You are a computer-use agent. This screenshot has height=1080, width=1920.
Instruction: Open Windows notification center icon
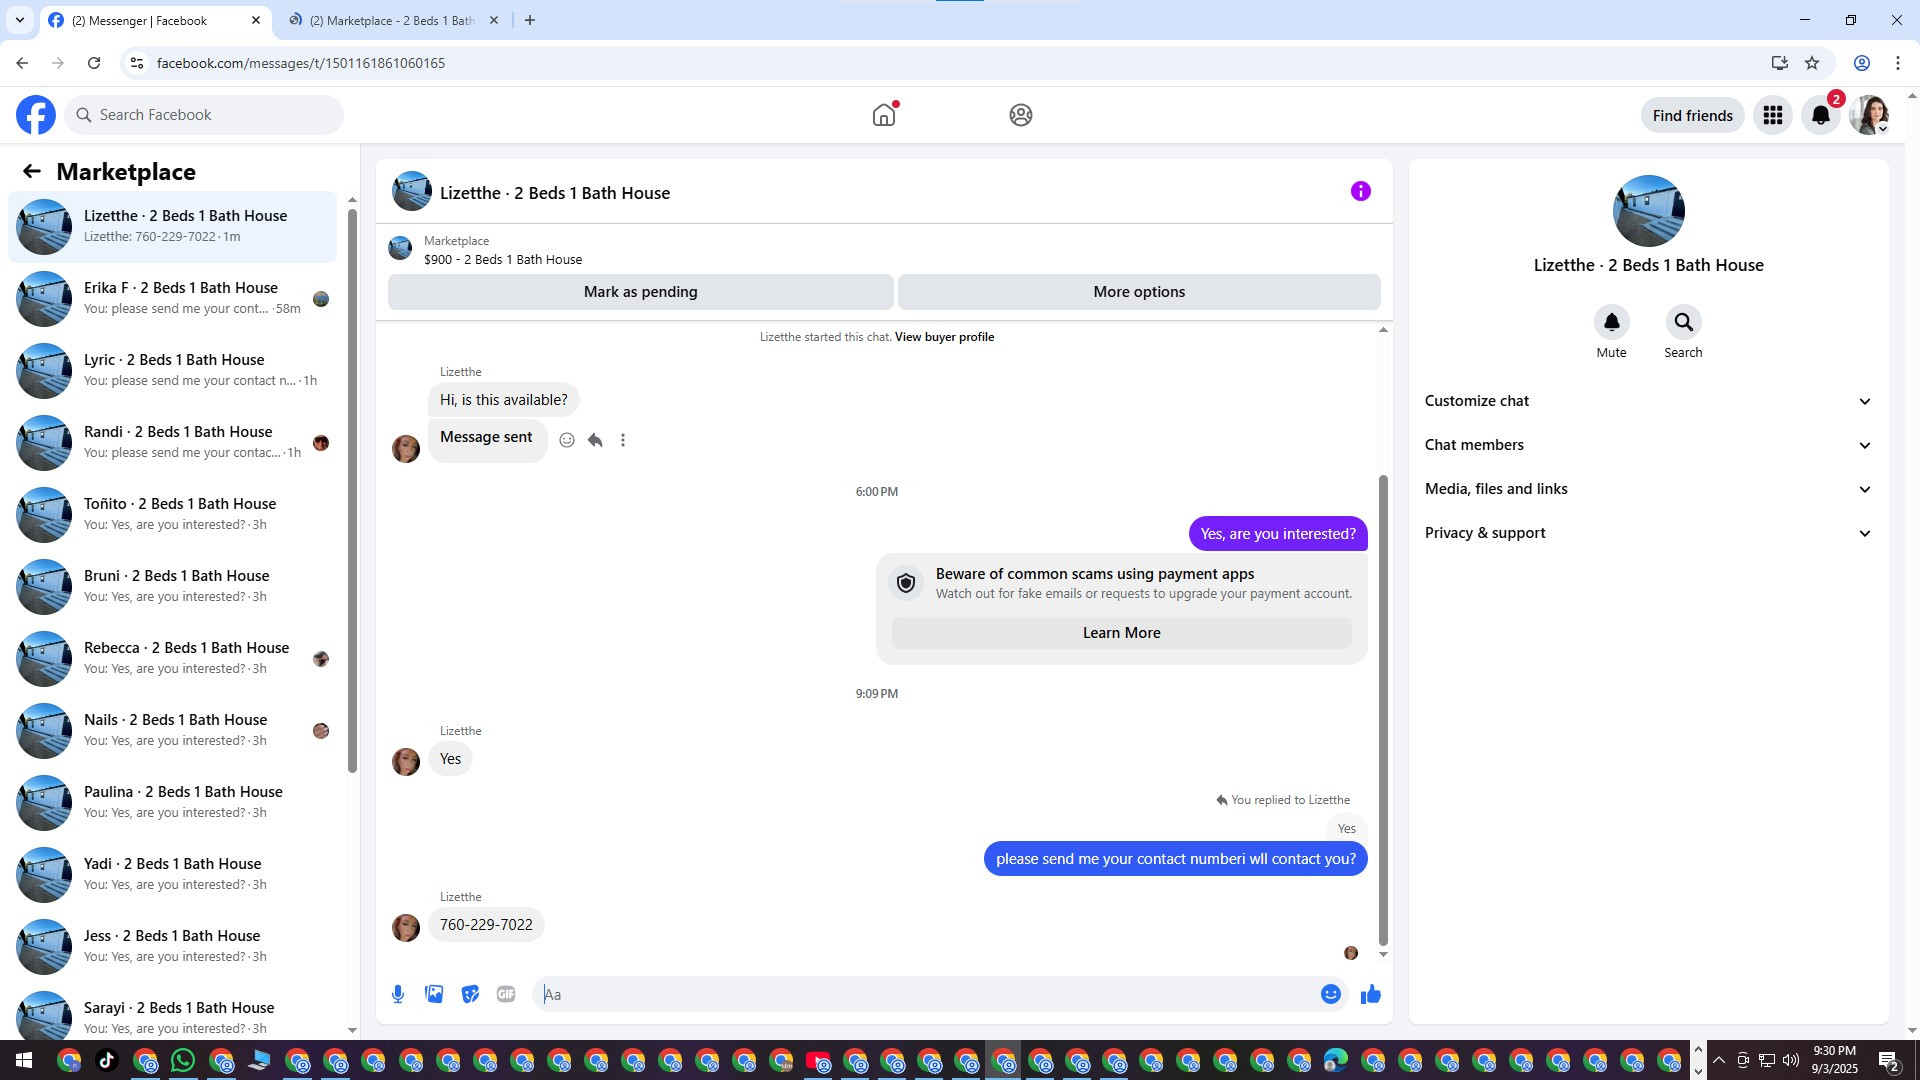click(x=1888, y=1061)
